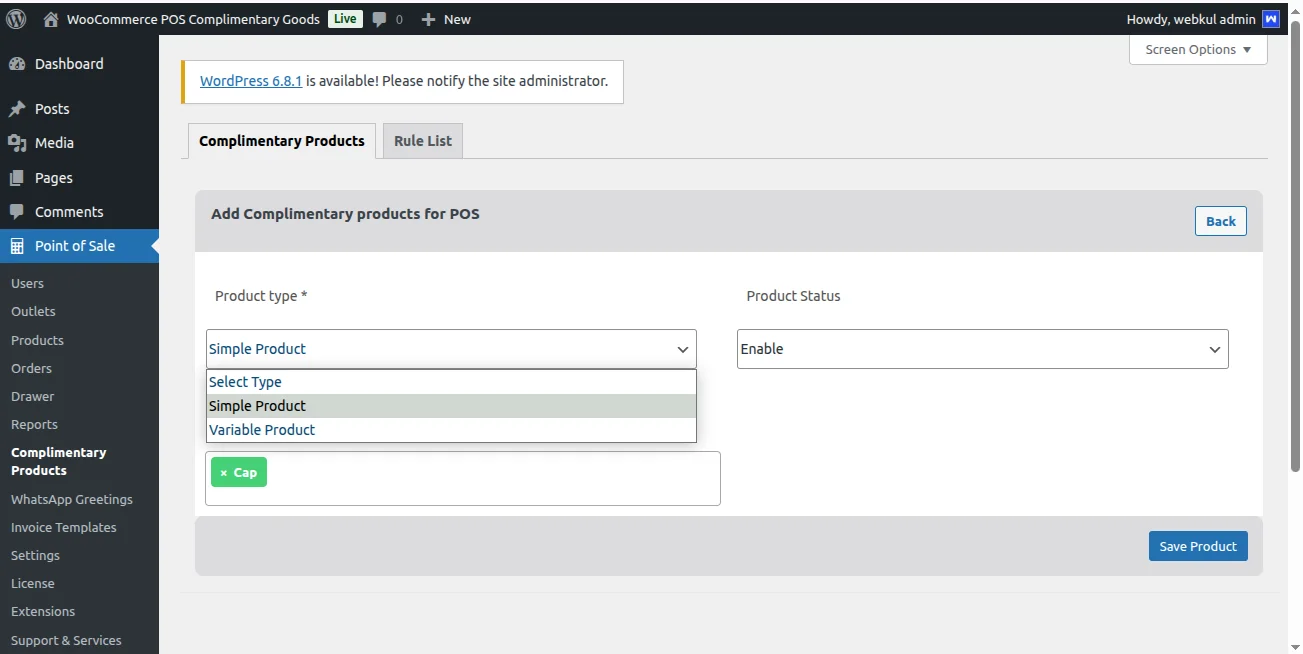Click the site title WooCommerce POS Complimentary Goods
1303x654 pixels.
click(x=193, y=19)
